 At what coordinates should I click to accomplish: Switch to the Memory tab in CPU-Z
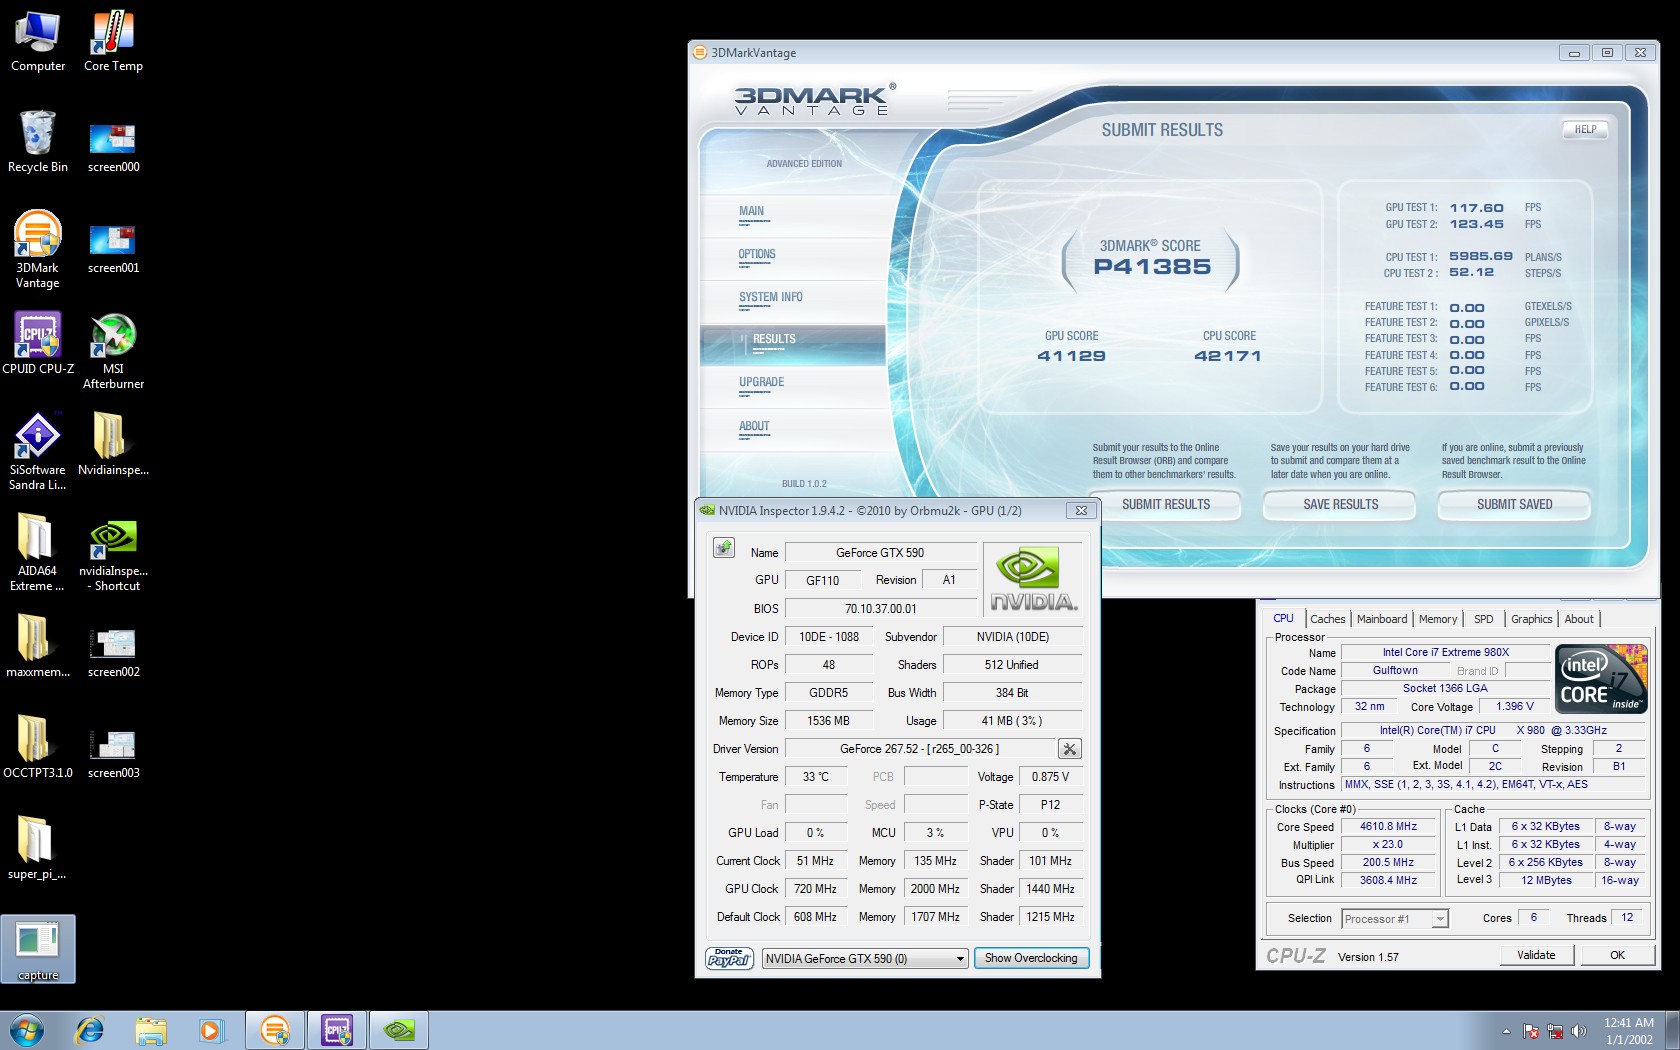coord(1438,619)
